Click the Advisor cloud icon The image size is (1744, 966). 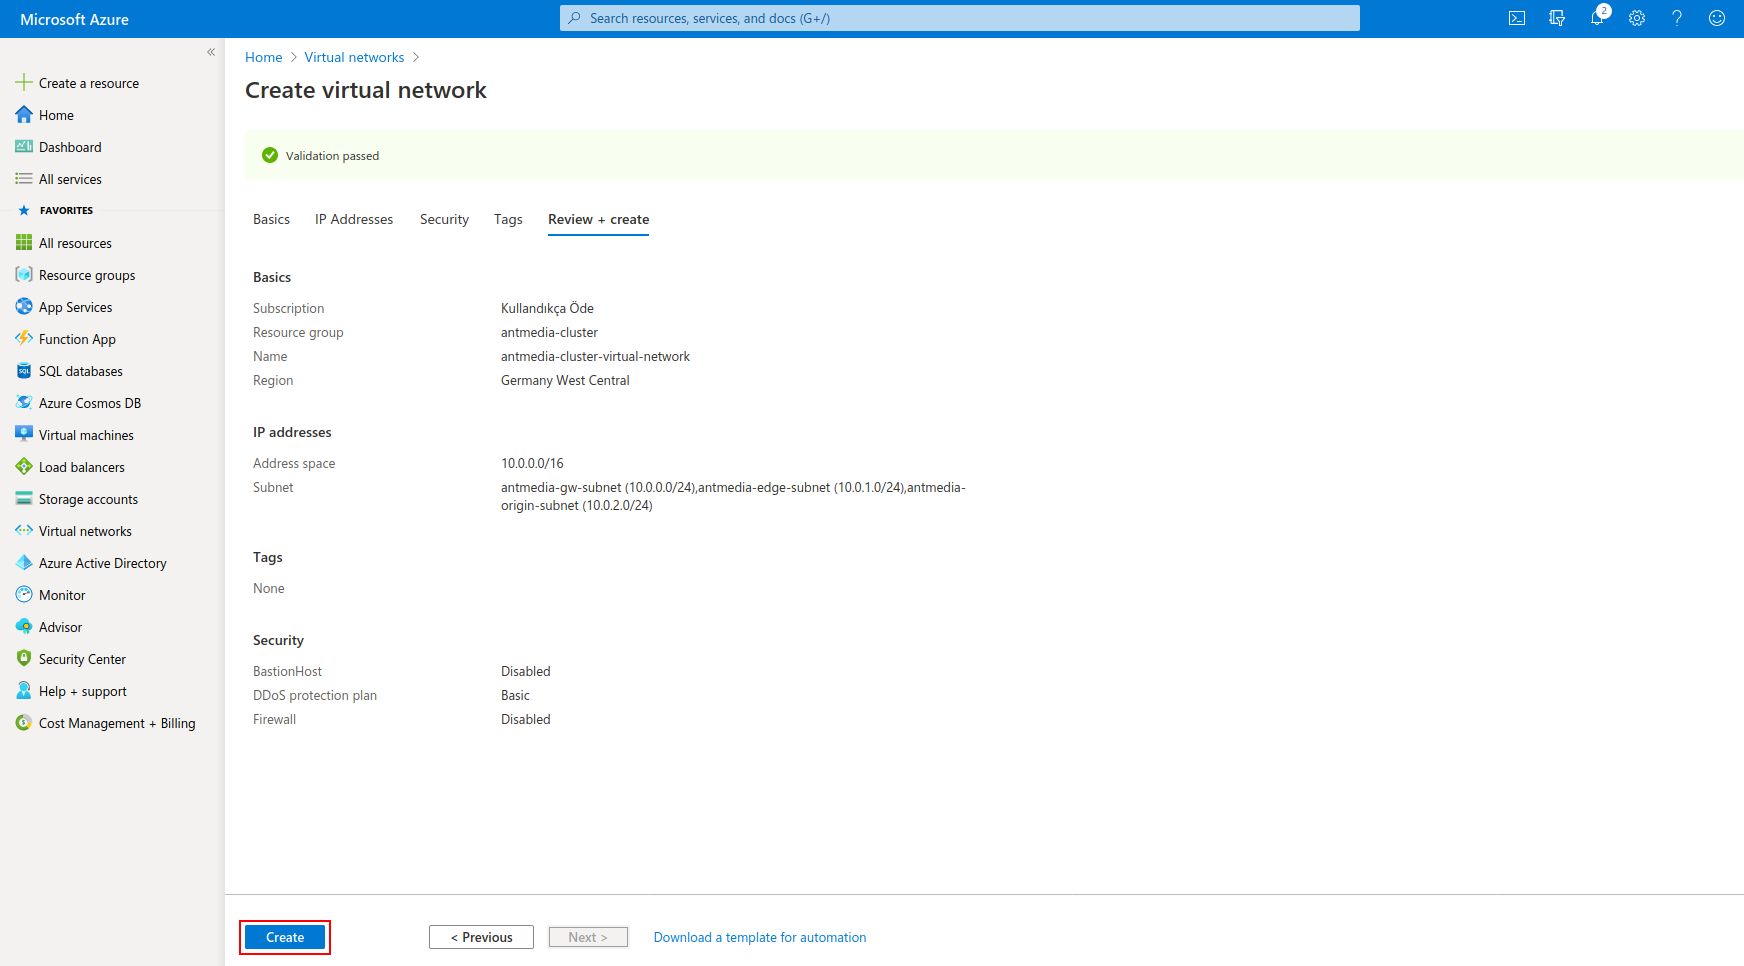(x=24, y=627)
